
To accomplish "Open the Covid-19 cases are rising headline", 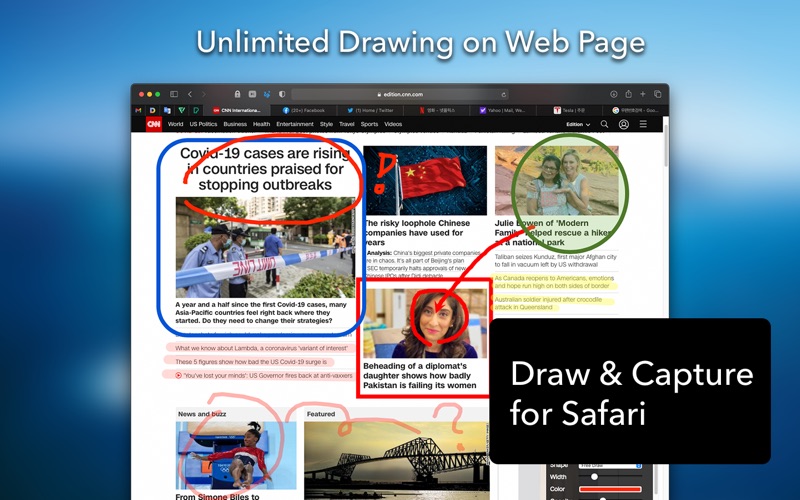I will tap(265, 169).
